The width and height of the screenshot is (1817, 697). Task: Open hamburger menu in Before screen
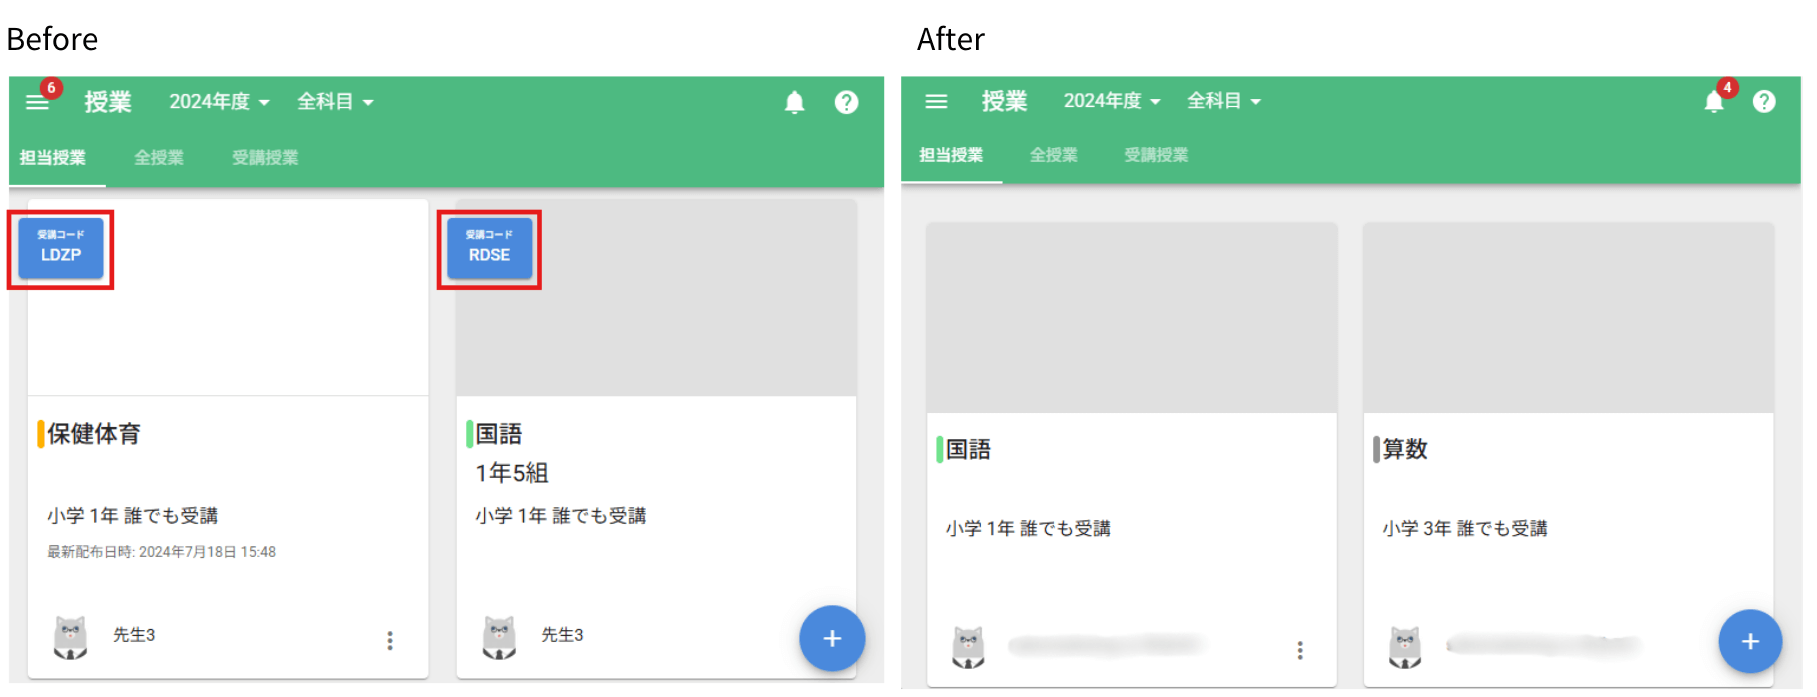[37, 102]
